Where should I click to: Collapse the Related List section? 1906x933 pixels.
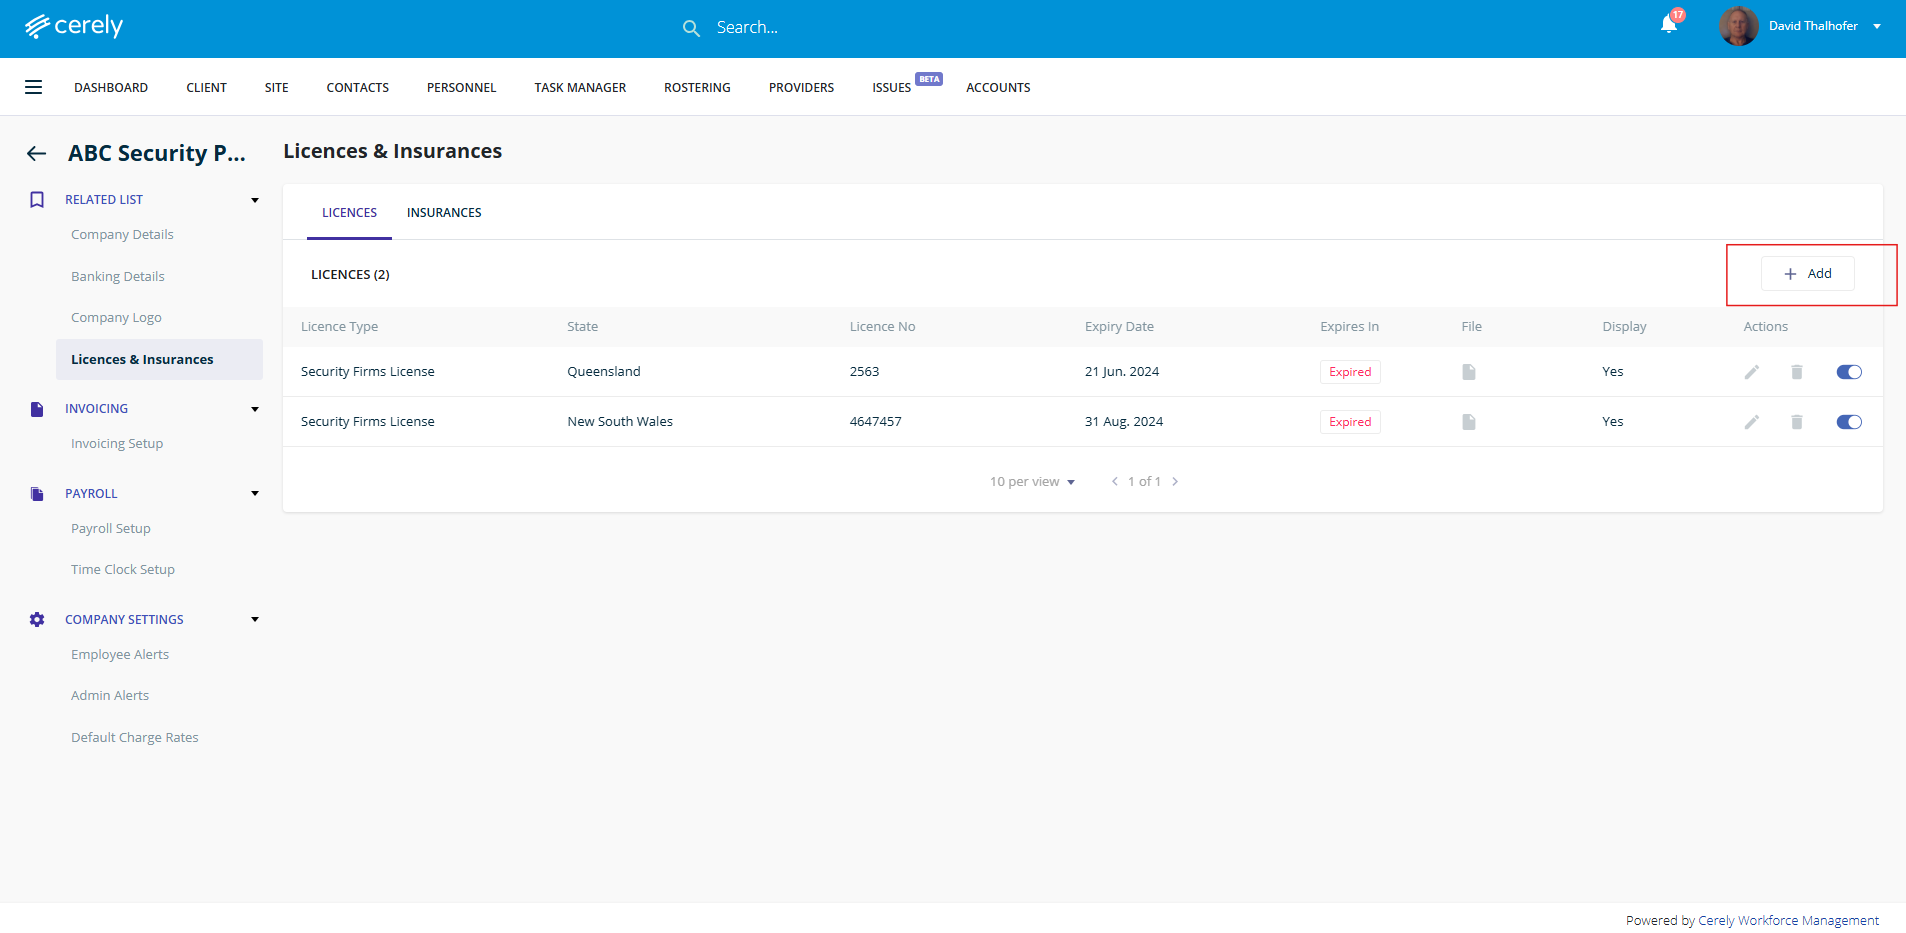click(x=255, y=200)
